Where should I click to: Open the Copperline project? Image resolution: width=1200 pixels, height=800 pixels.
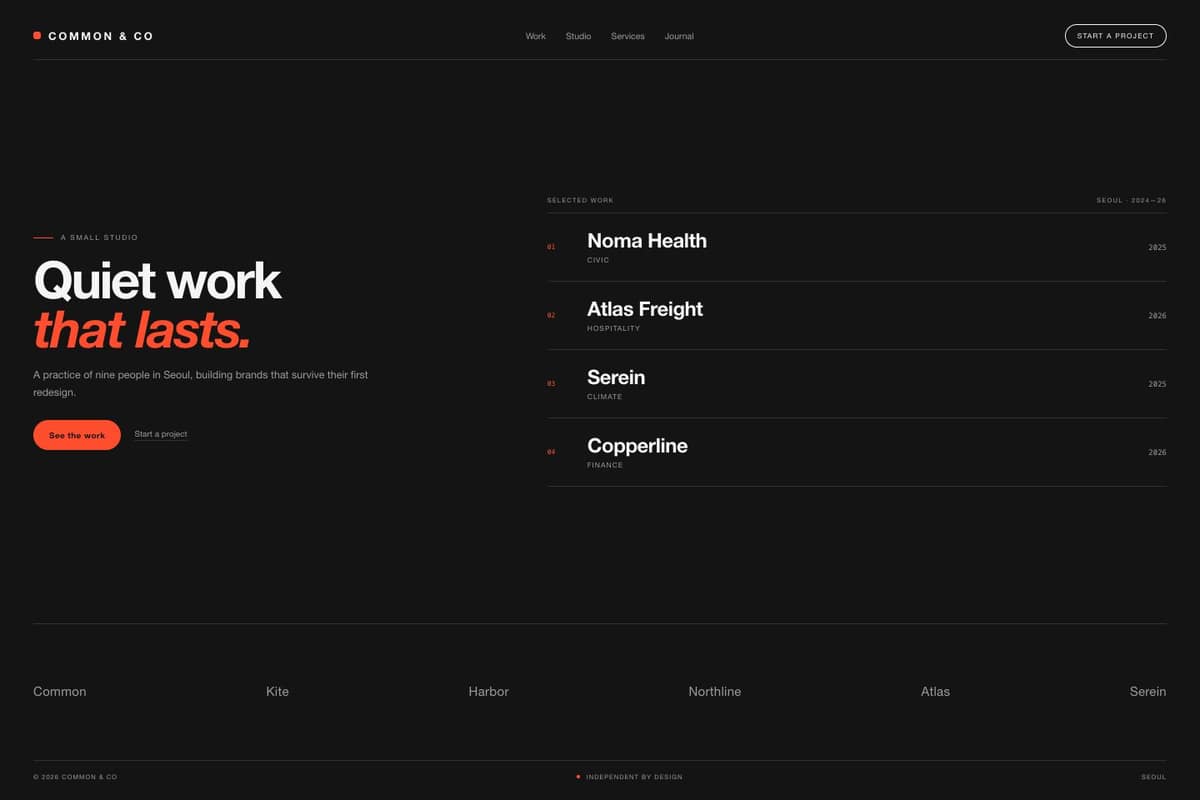coord(637,446)
